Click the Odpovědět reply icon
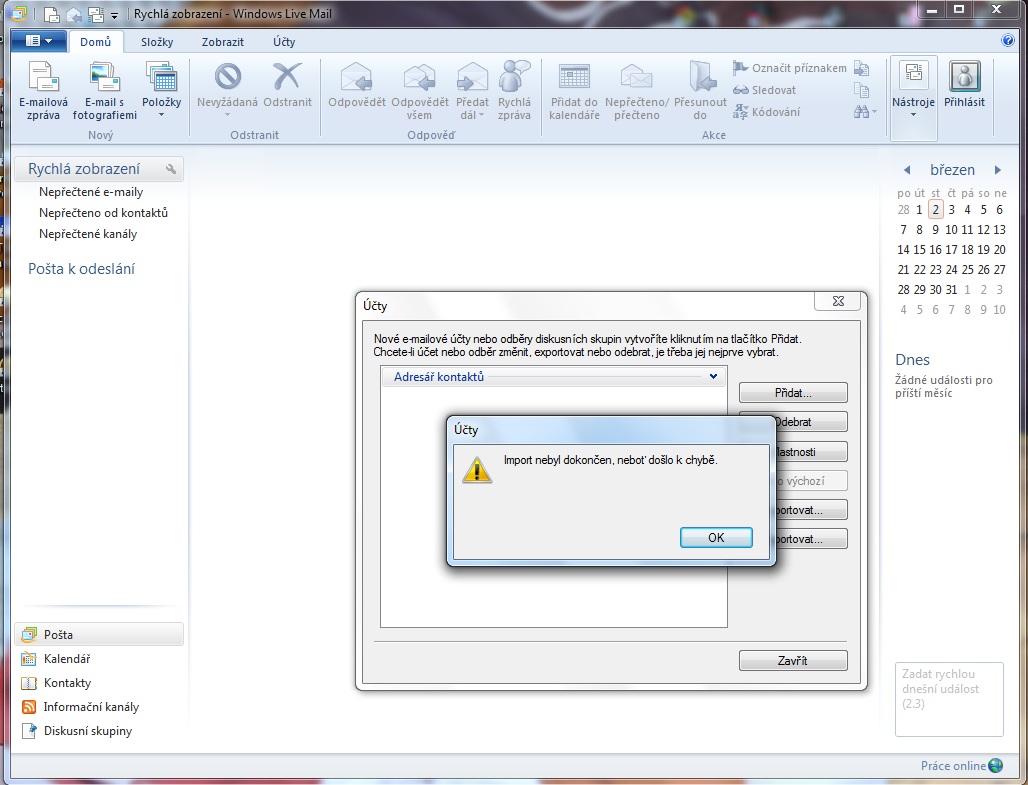This screenshot has height=785, width=1028. pyautogui.click(x=357, y=77)
